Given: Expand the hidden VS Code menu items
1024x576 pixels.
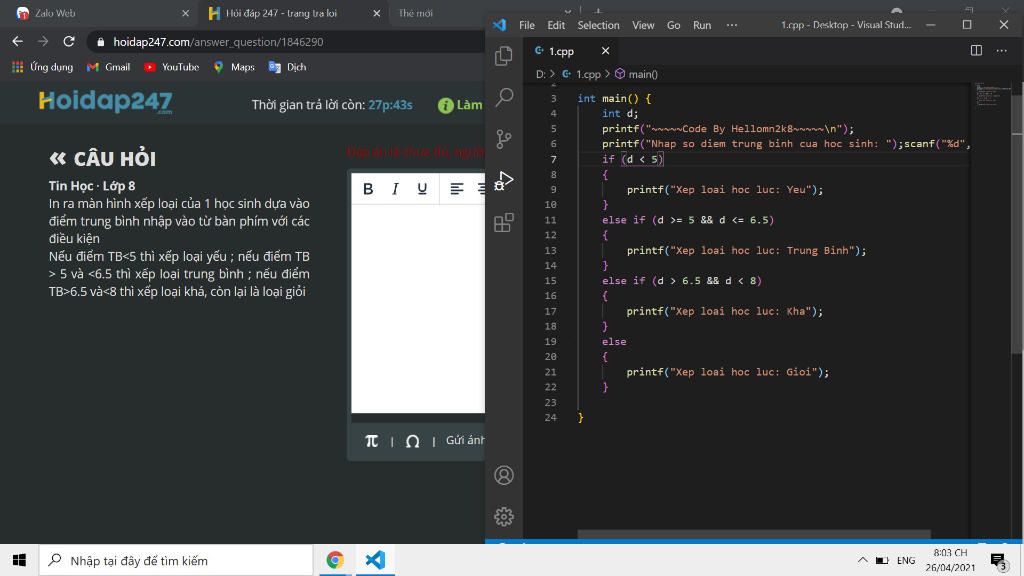Looking at the screenshot, I should point(731,25).
